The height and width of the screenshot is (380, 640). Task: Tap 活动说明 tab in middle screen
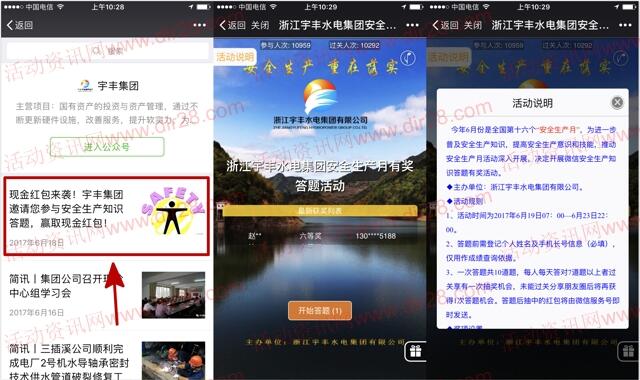coord(234,57)
